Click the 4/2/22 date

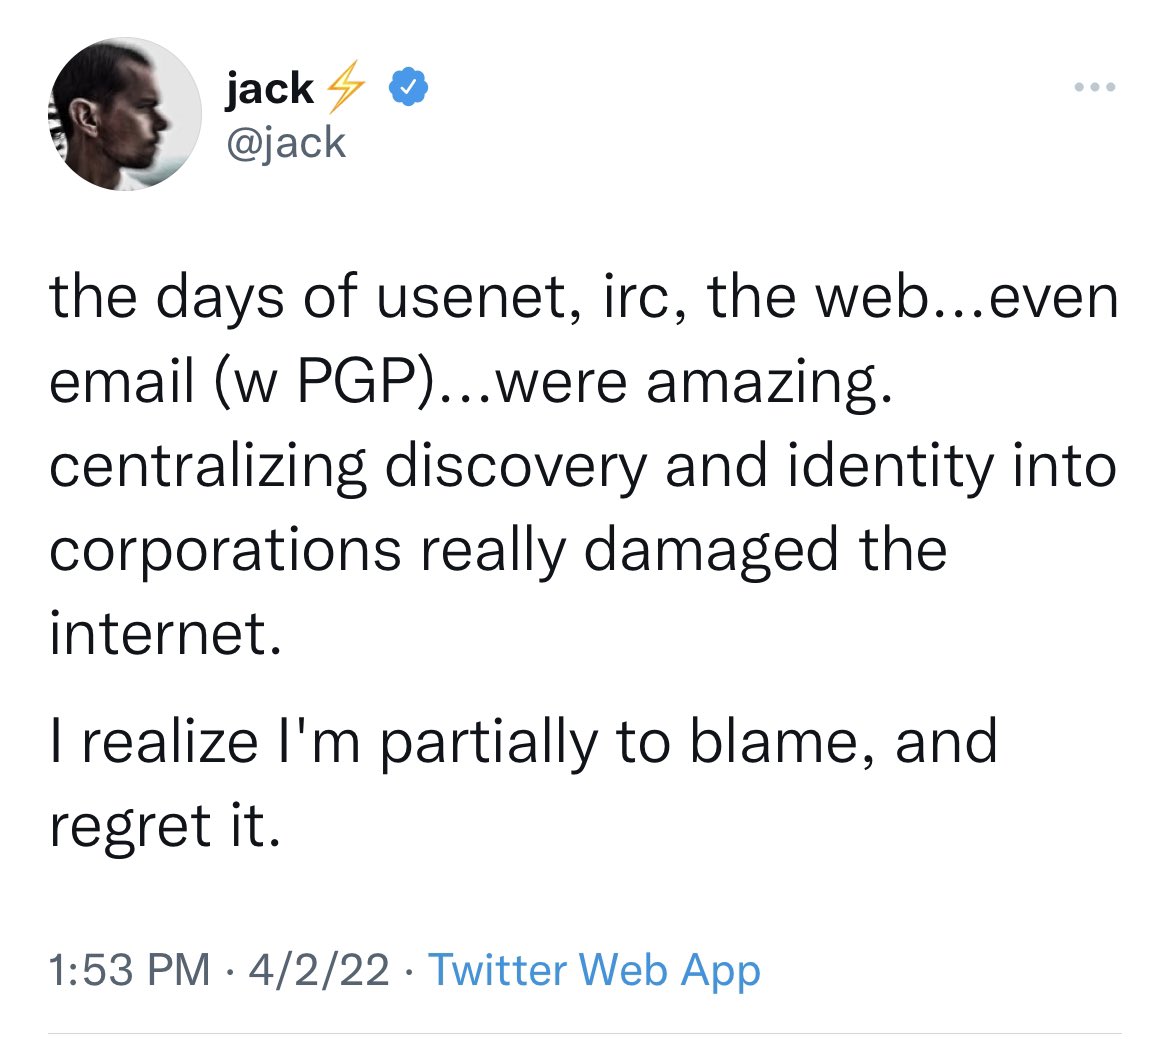[319, 970]
